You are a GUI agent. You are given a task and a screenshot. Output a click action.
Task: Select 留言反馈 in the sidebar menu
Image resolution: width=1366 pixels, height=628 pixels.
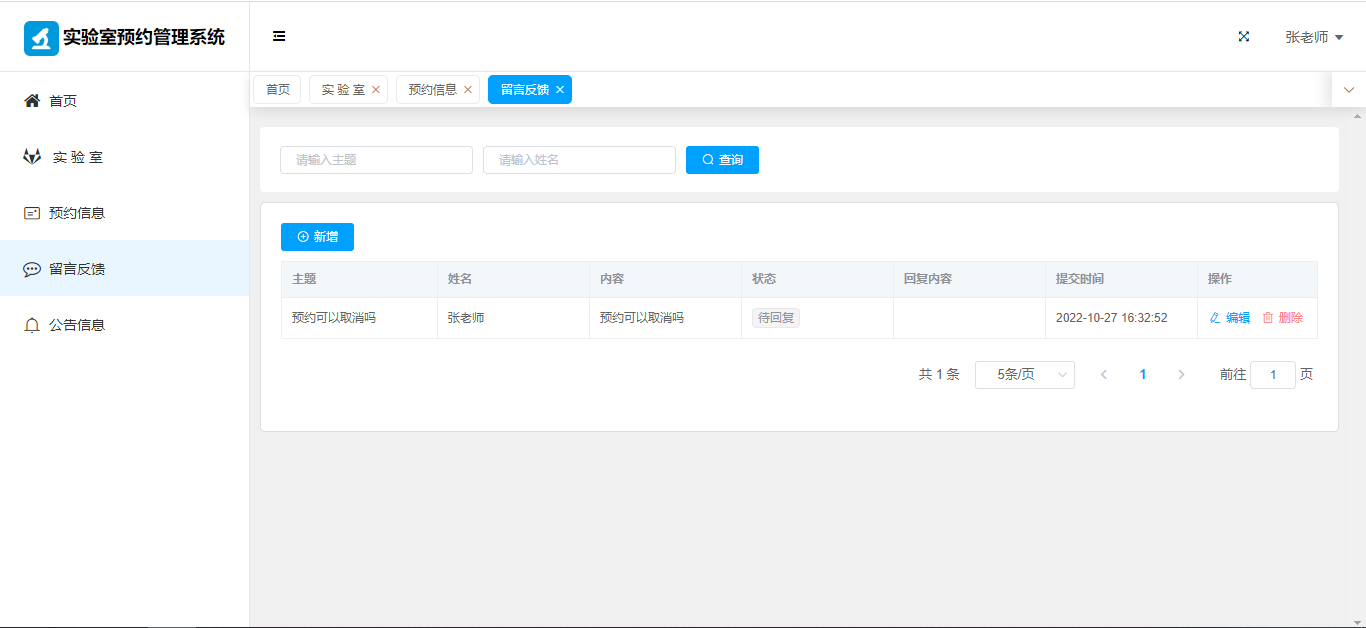pos(76,269)
